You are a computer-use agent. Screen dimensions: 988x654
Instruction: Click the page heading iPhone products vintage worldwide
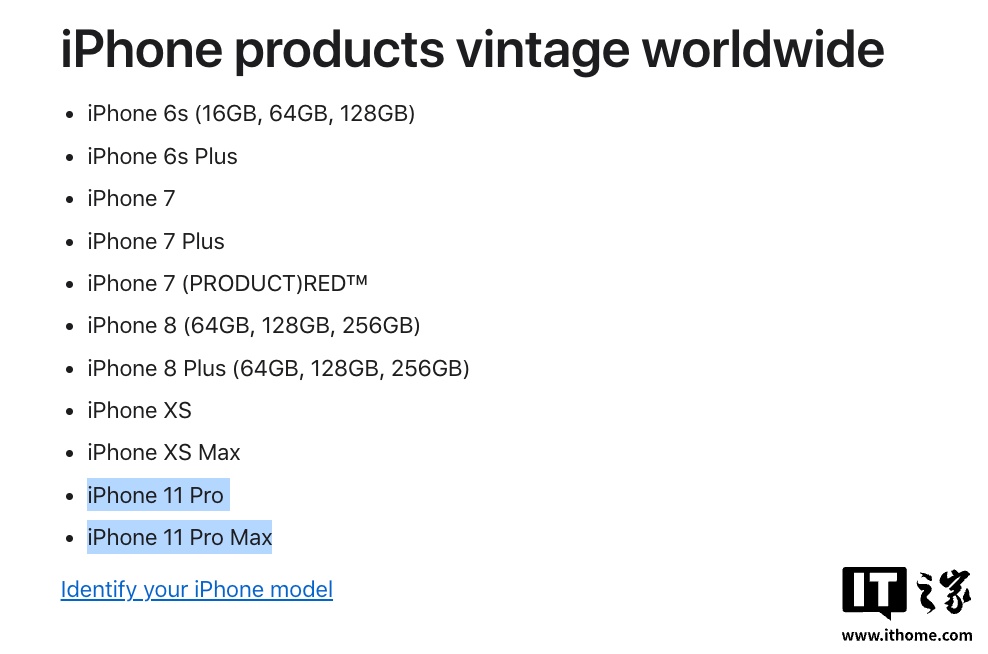[x=473, y=50]
